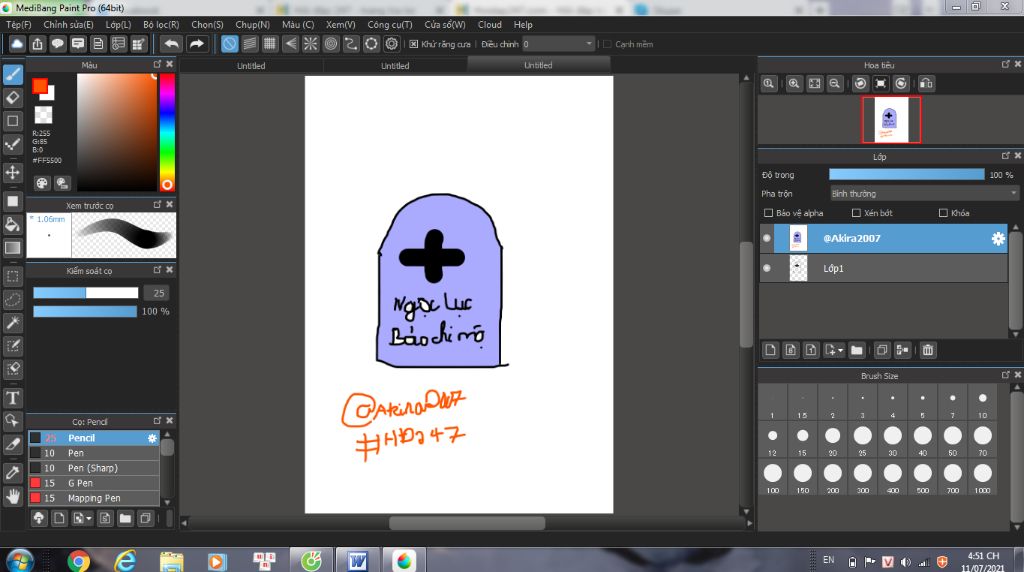Click the navigator canvas thumbnail
Screen dimensions: 1024x572
point(891,119)
